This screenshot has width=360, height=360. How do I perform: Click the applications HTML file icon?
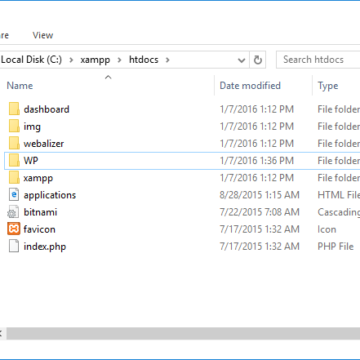pyautogui.click(x=14, y=195)
